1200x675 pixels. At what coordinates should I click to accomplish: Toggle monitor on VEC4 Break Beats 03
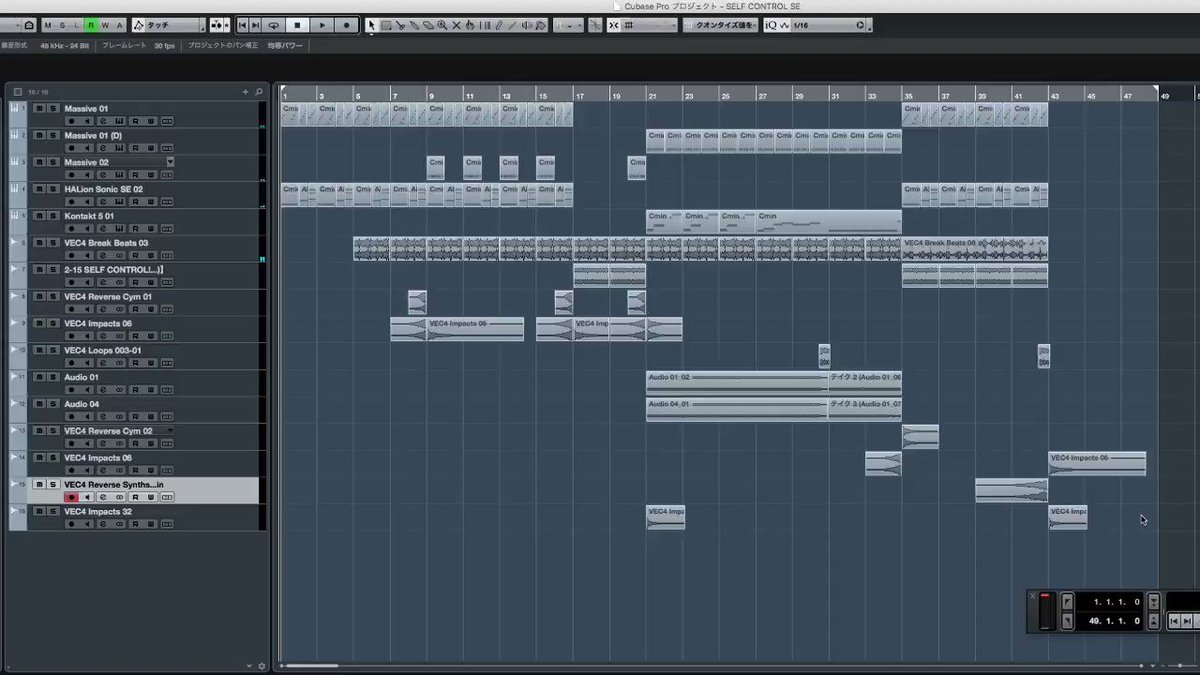pos(87,256)
